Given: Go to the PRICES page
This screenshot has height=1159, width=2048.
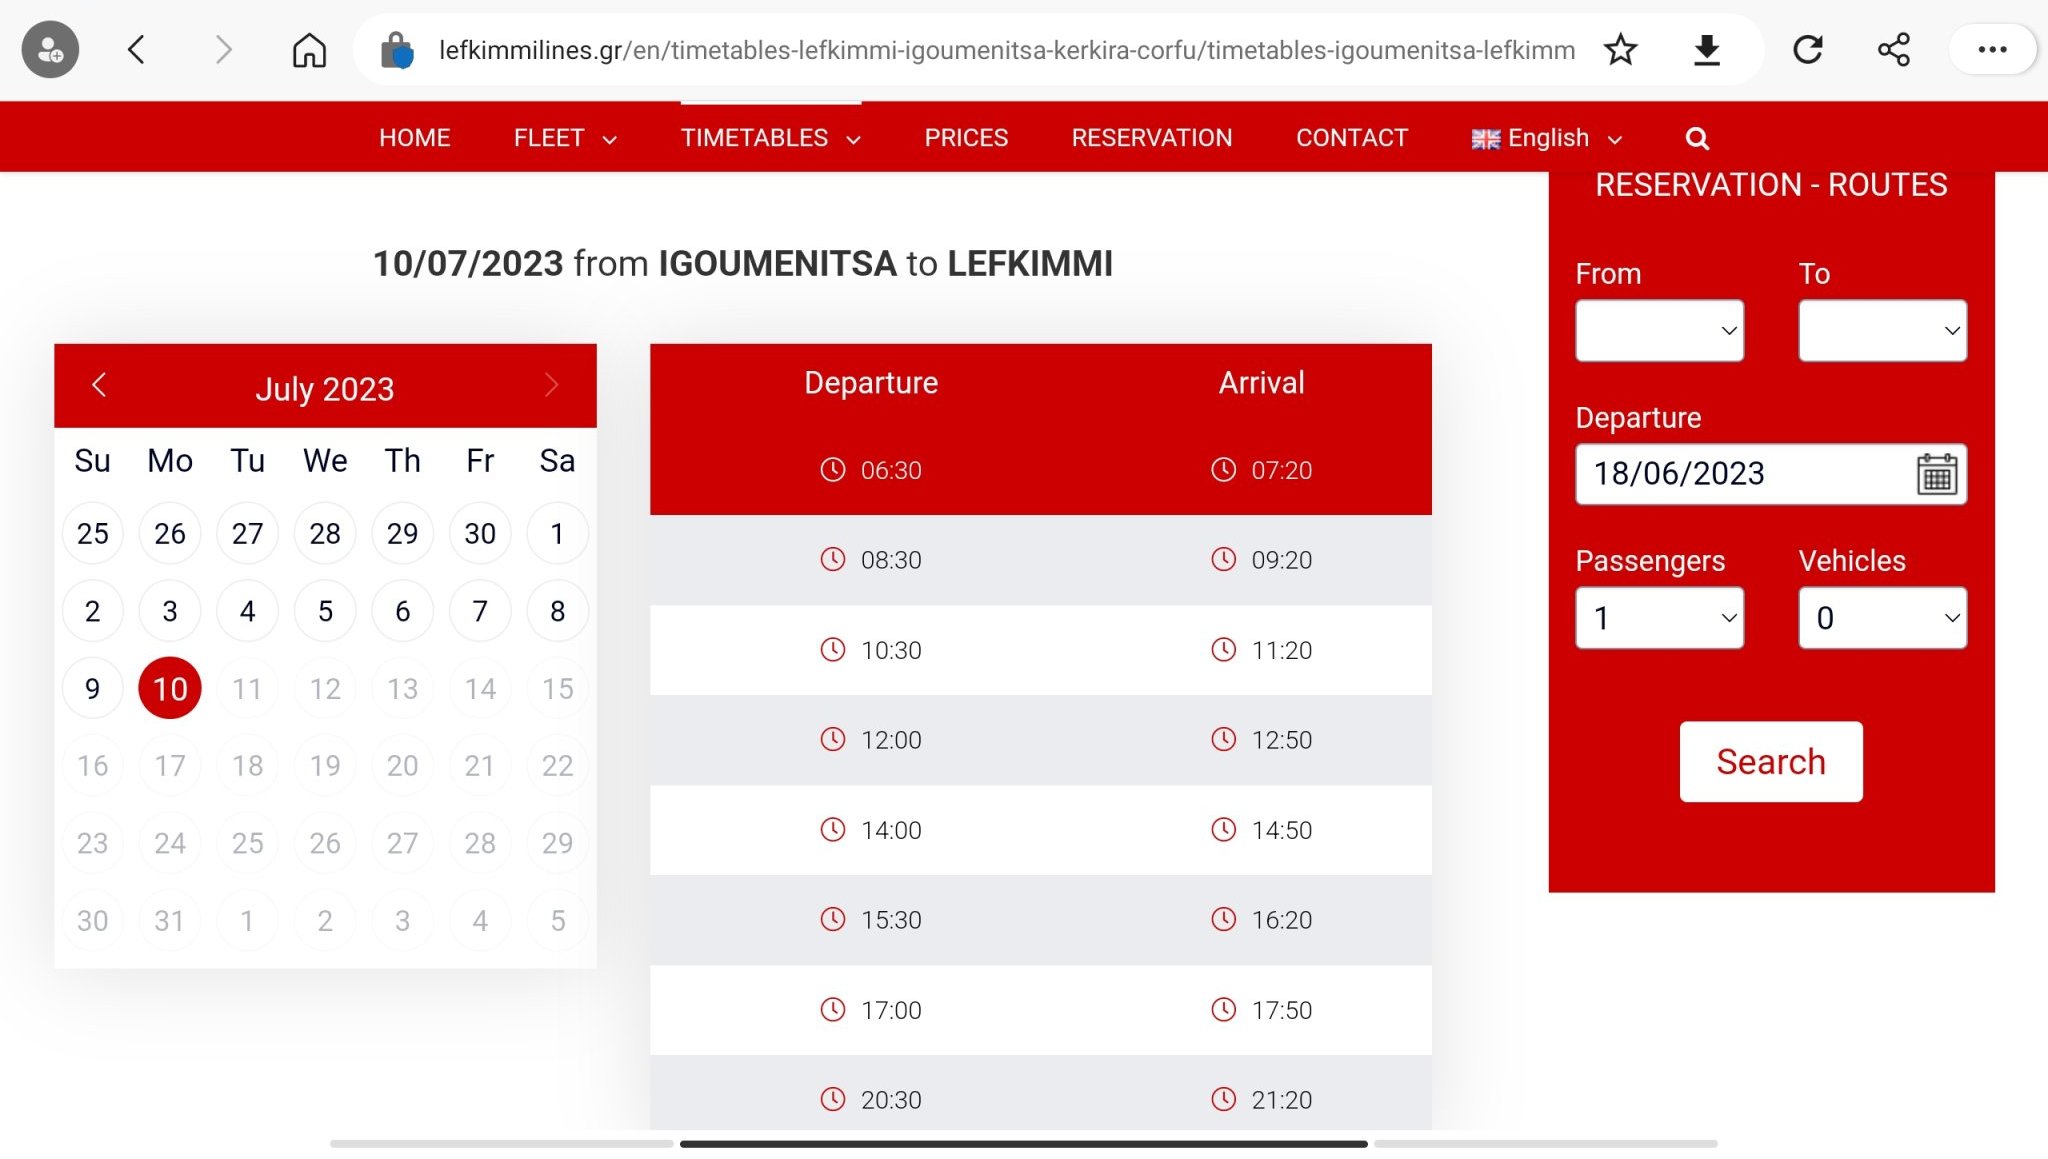Looking at the screenshot, I should (966, 138).
